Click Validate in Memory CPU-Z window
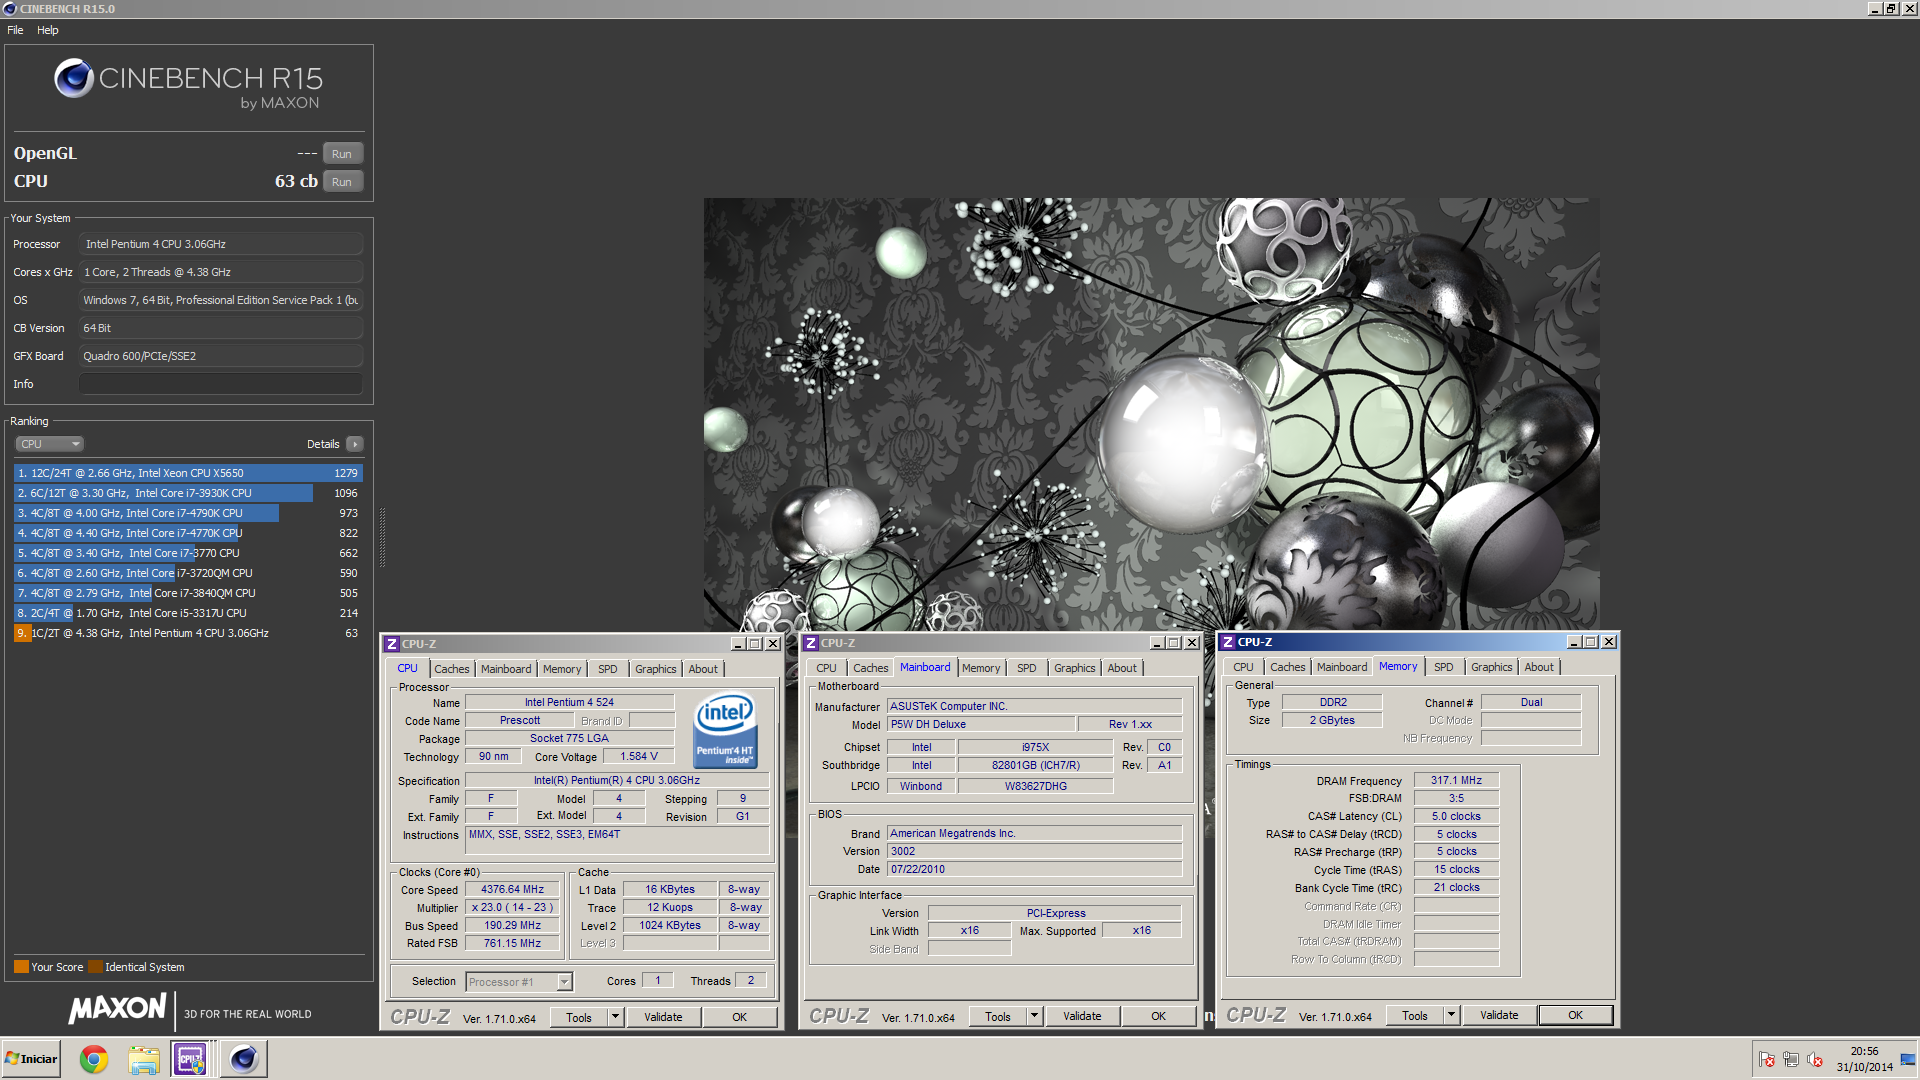Screen dimensions: 1920x1080 click(x=1499, y=1015)
